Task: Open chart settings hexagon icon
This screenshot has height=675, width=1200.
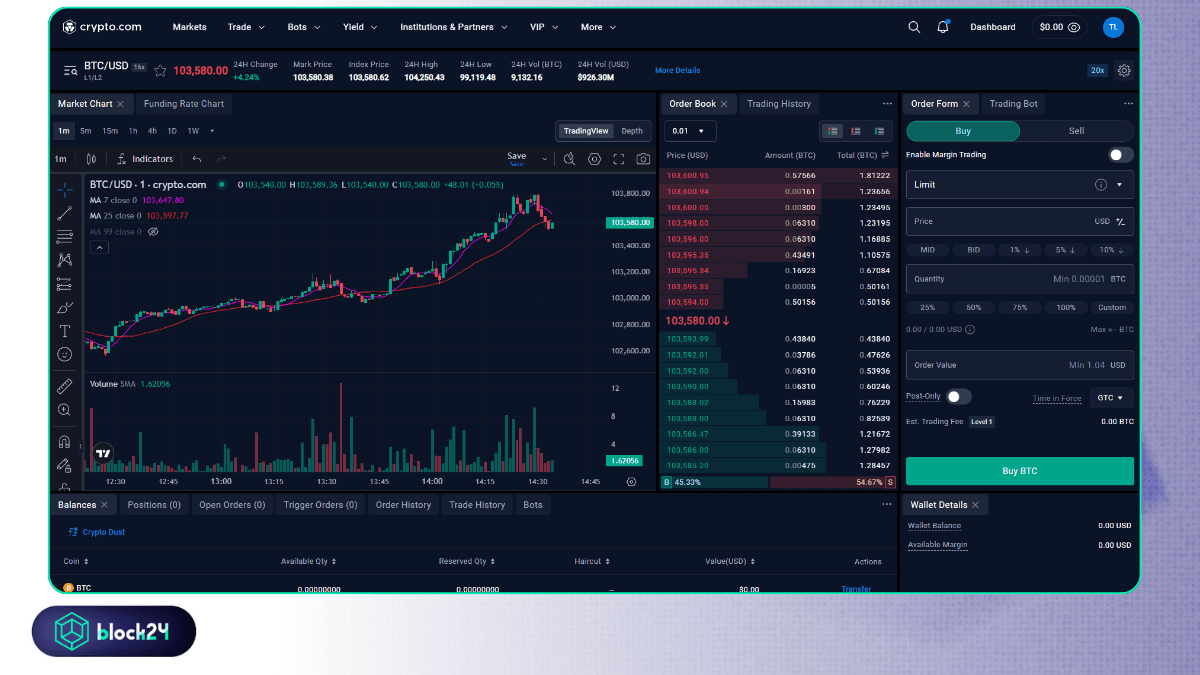Action: [594, 159]
